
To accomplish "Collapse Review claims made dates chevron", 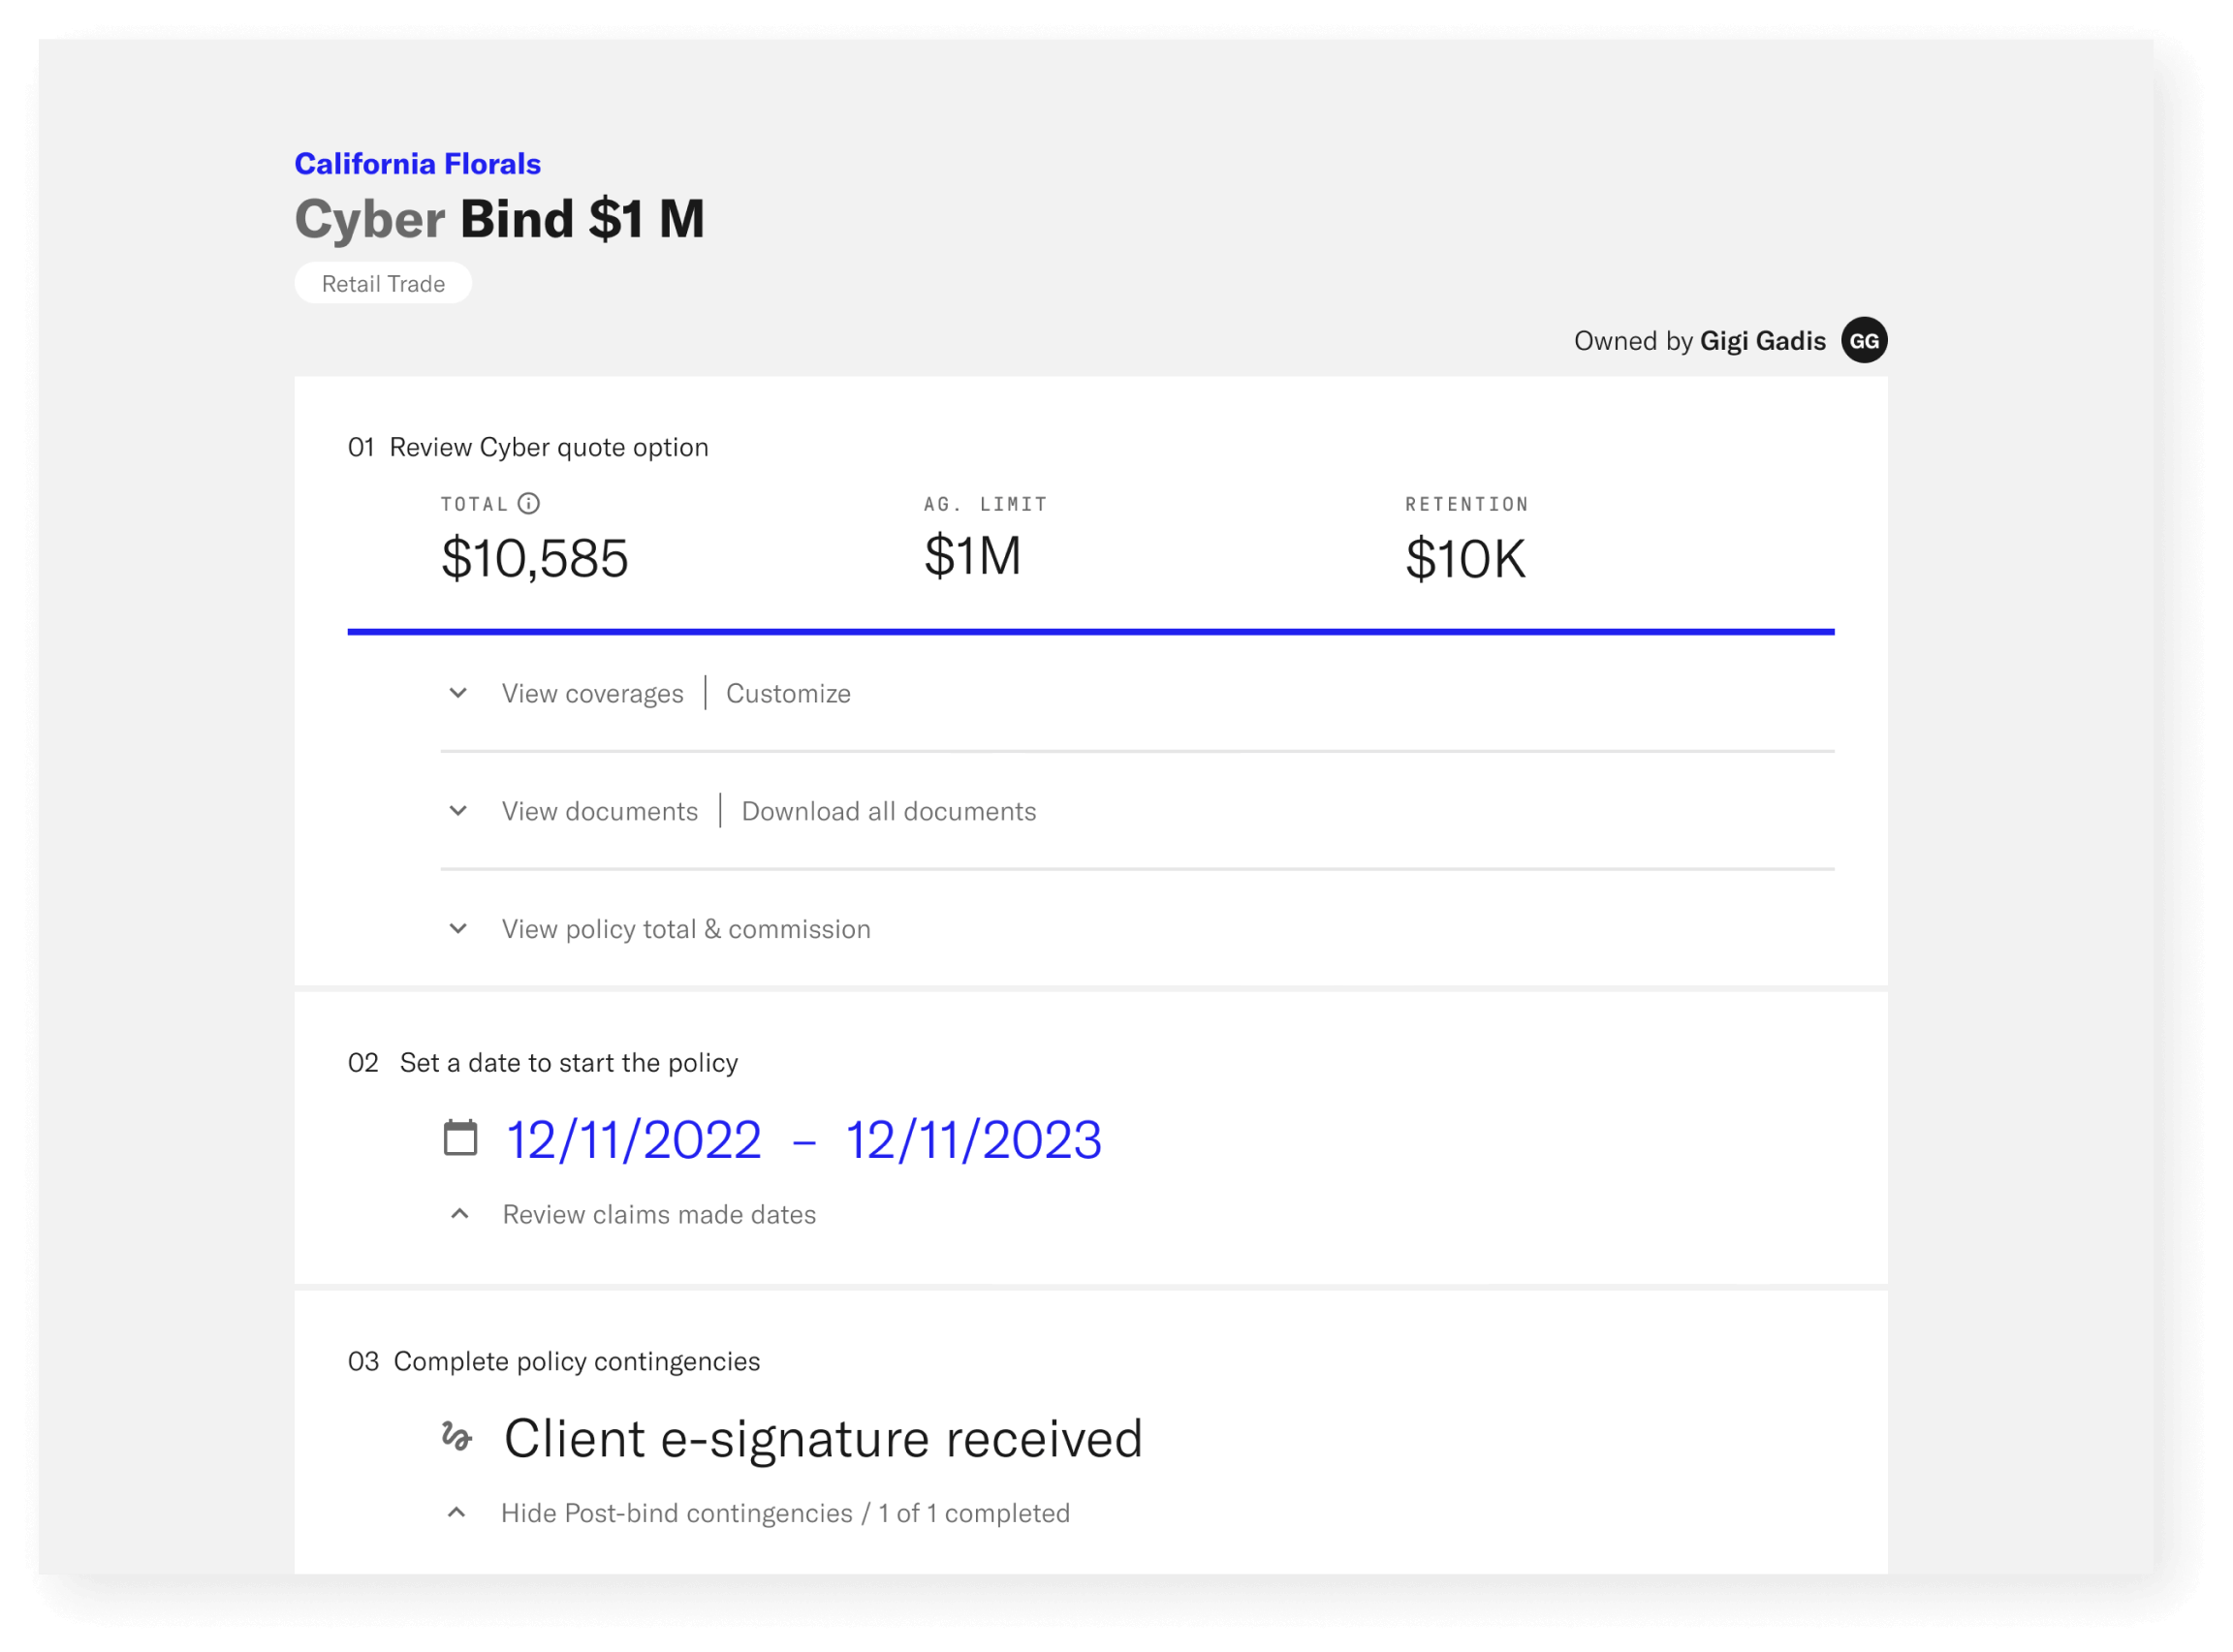I will coord(460,1214).
